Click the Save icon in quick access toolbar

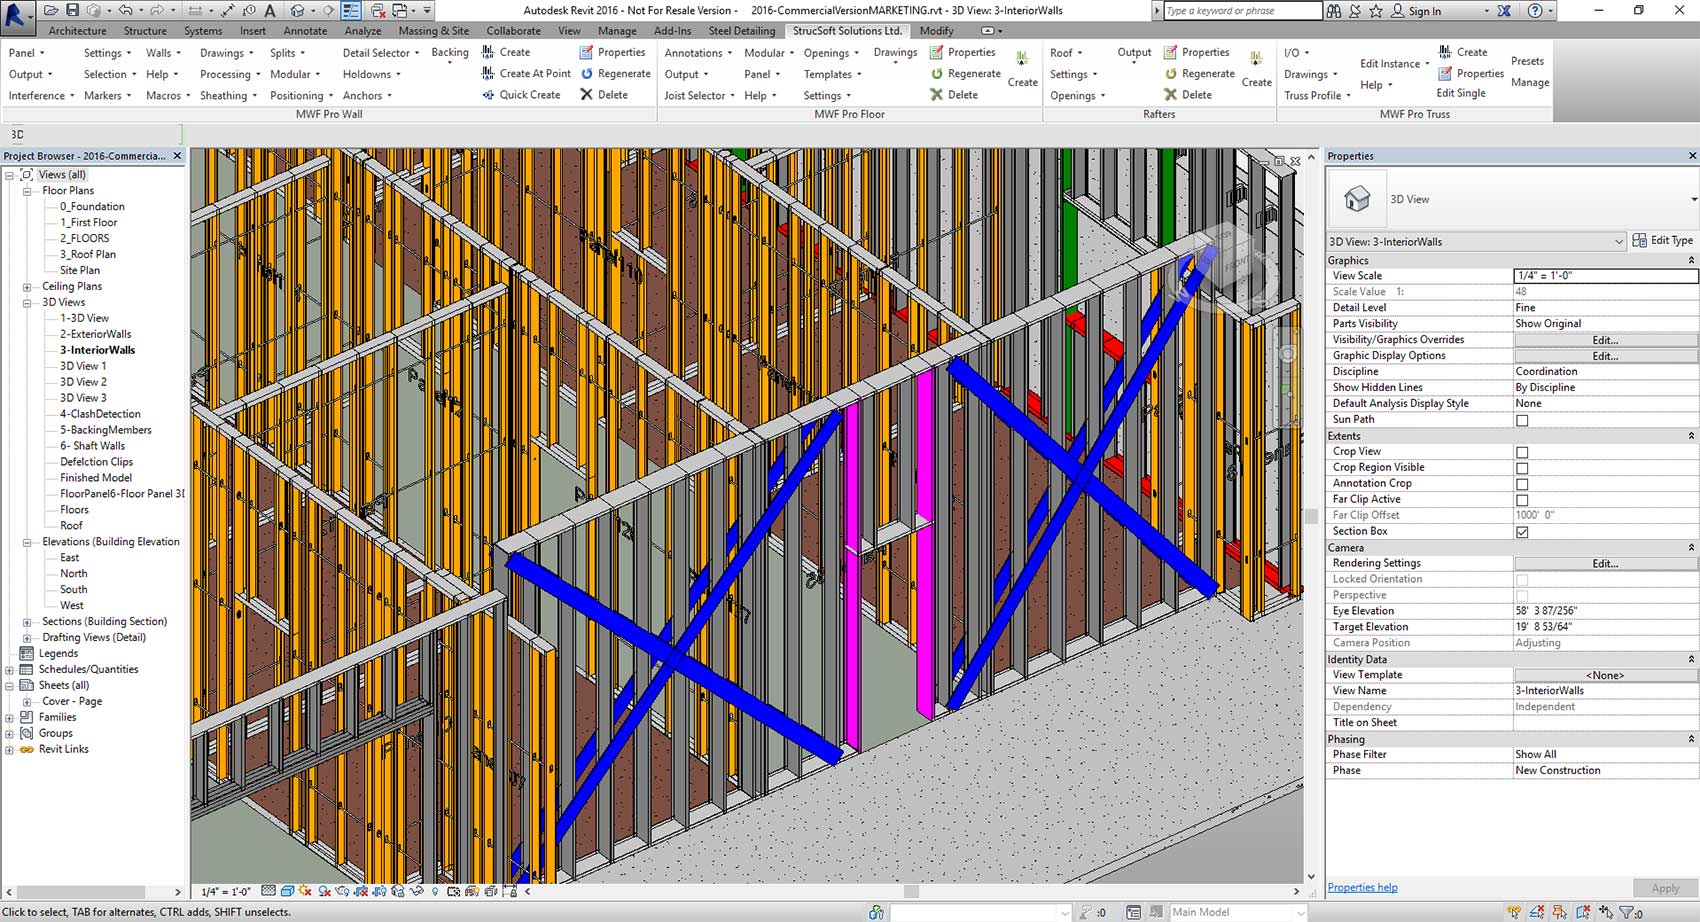(72, 10)
